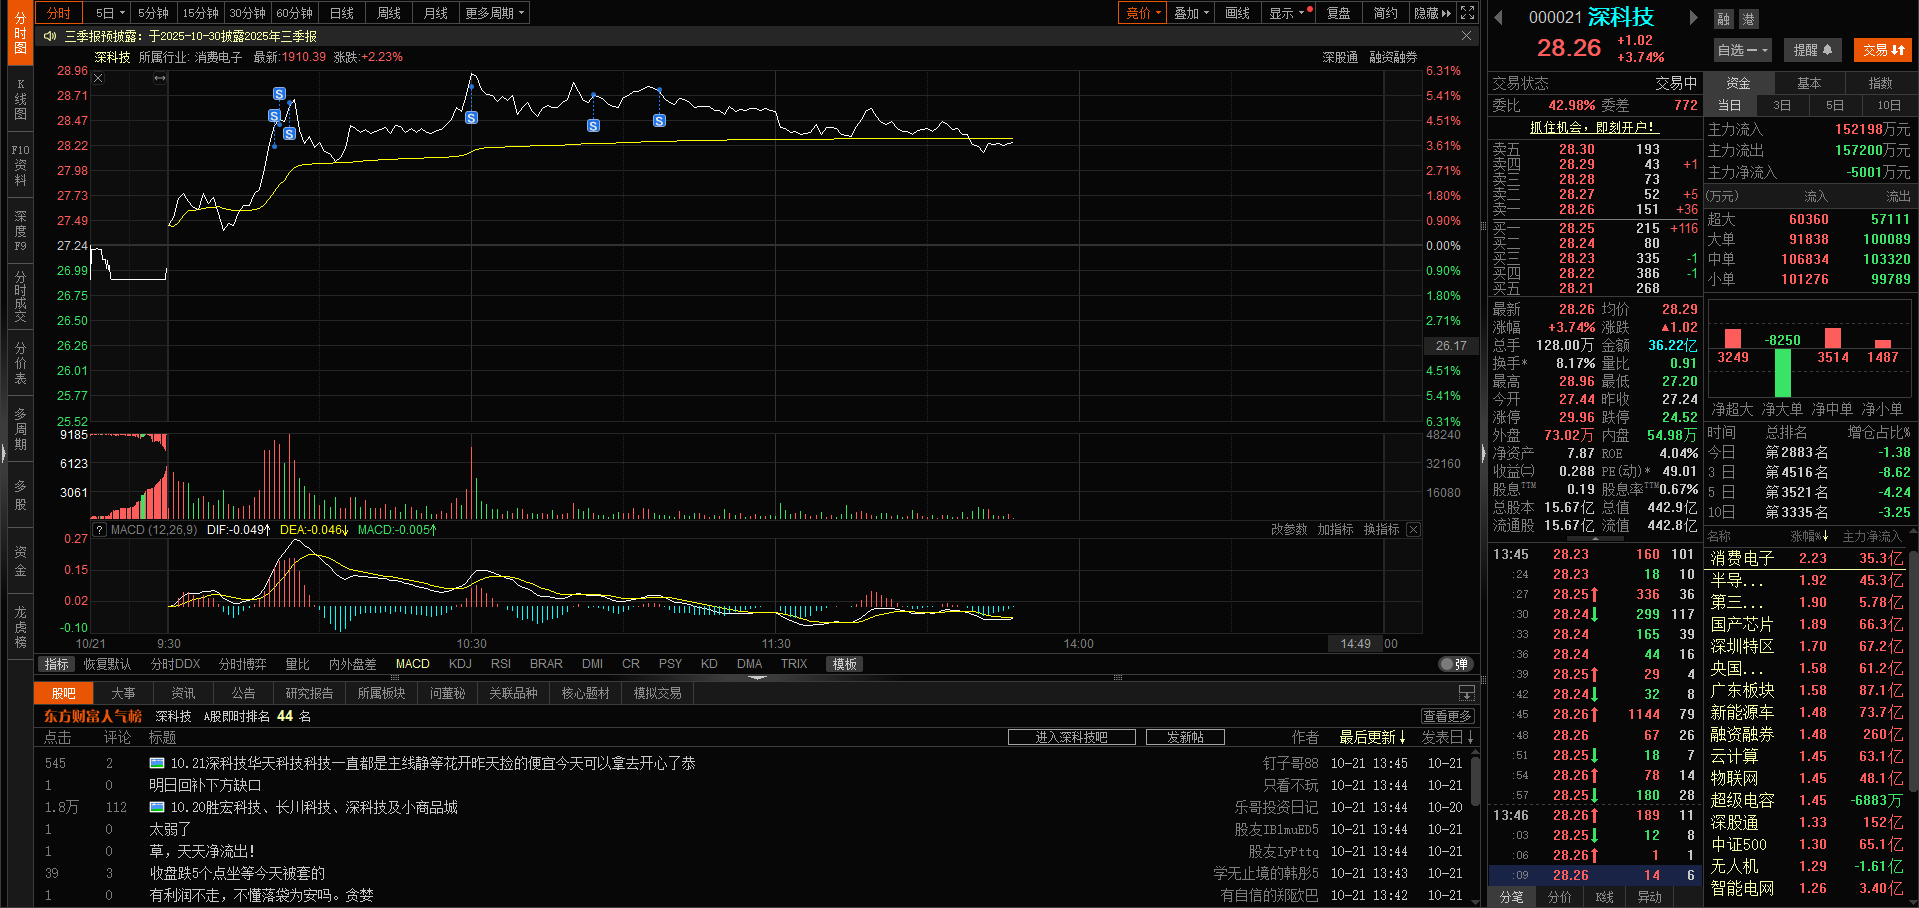Toggle 内外盘差 indicator
Screen dimensions: 1919x908
pos(352,664)
